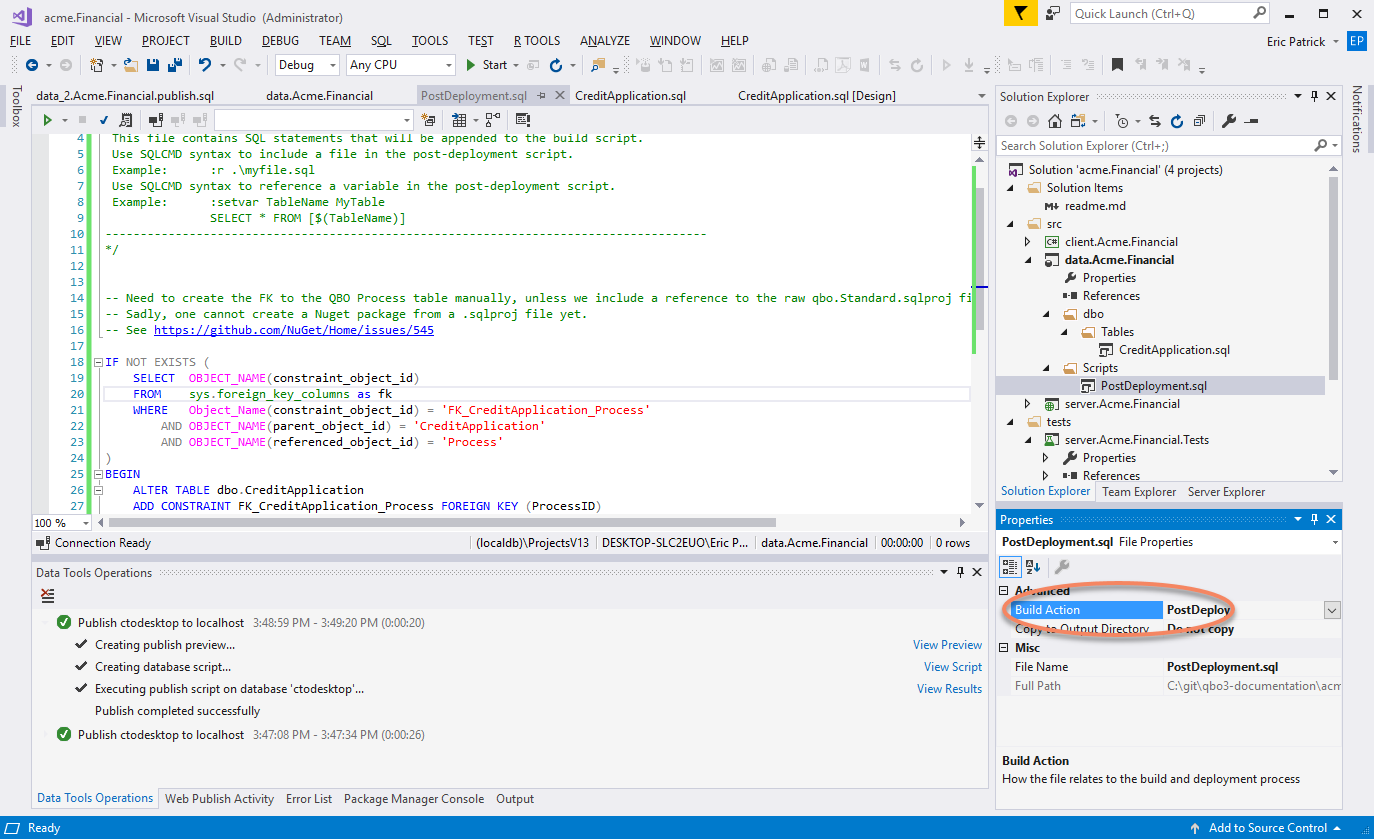This screenshot has height=839, width=1374.
Task: Click the Undo icon in main toolbar
Action: (204, 65)
